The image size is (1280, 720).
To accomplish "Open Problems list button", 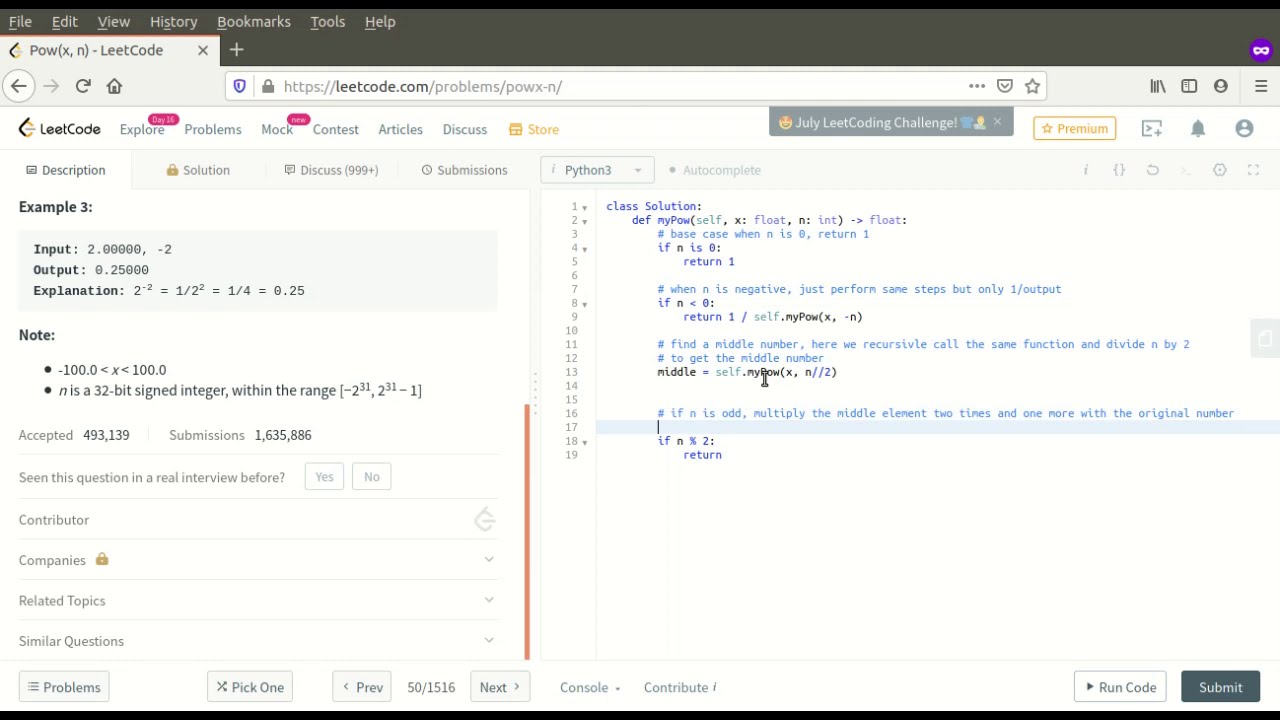I will tap(64, 687).
